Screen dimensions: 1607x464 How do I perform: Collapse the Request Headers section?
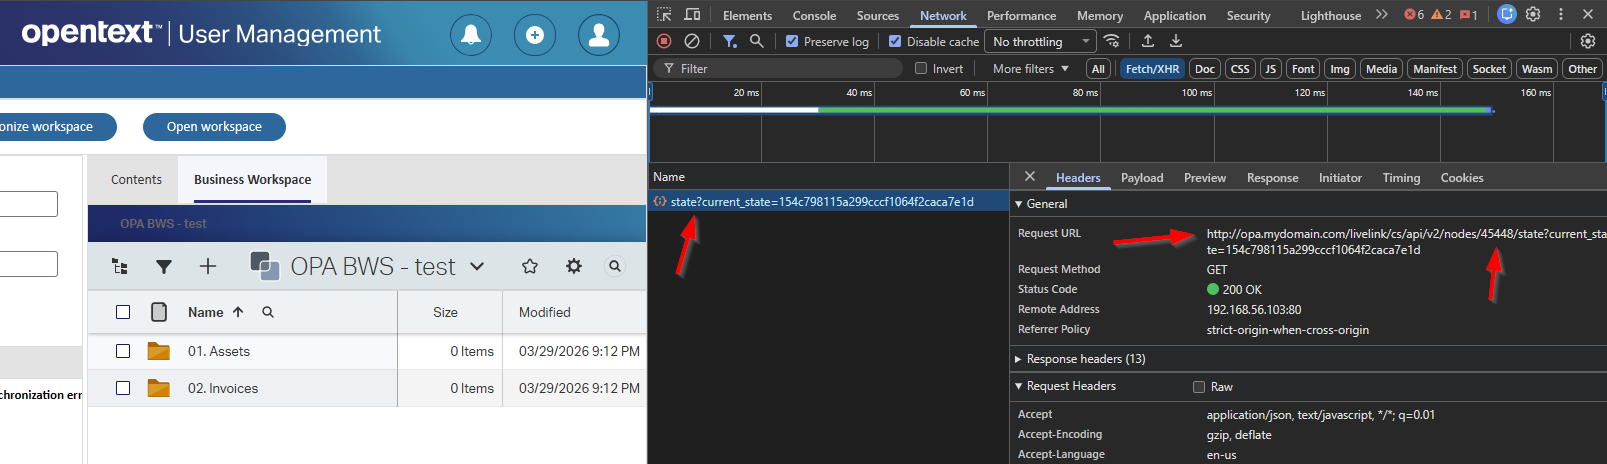1019,386
